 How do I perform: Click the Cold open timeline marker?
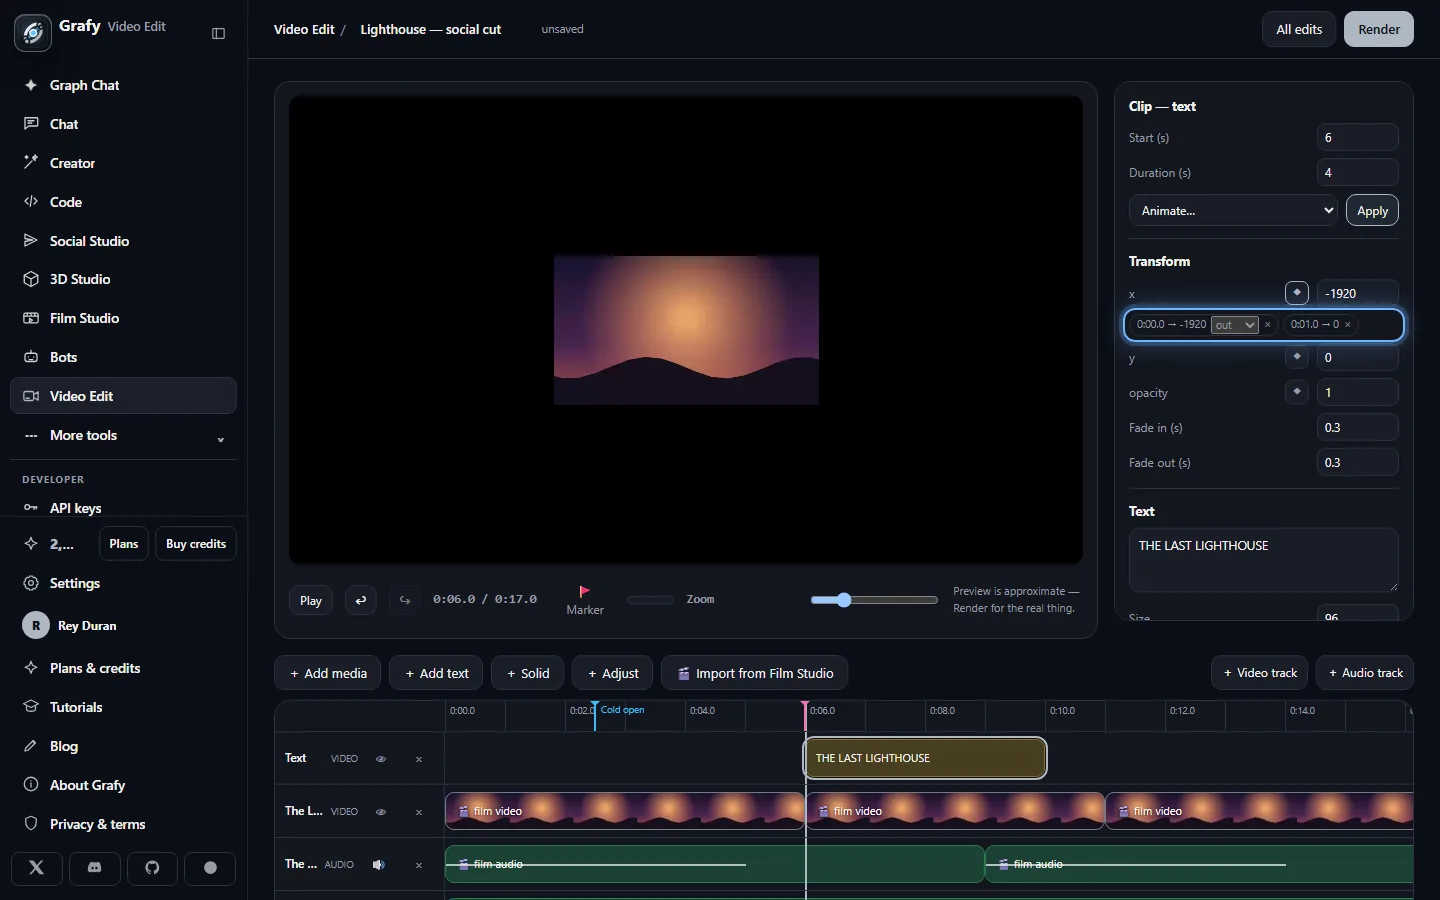click(622, 710)
